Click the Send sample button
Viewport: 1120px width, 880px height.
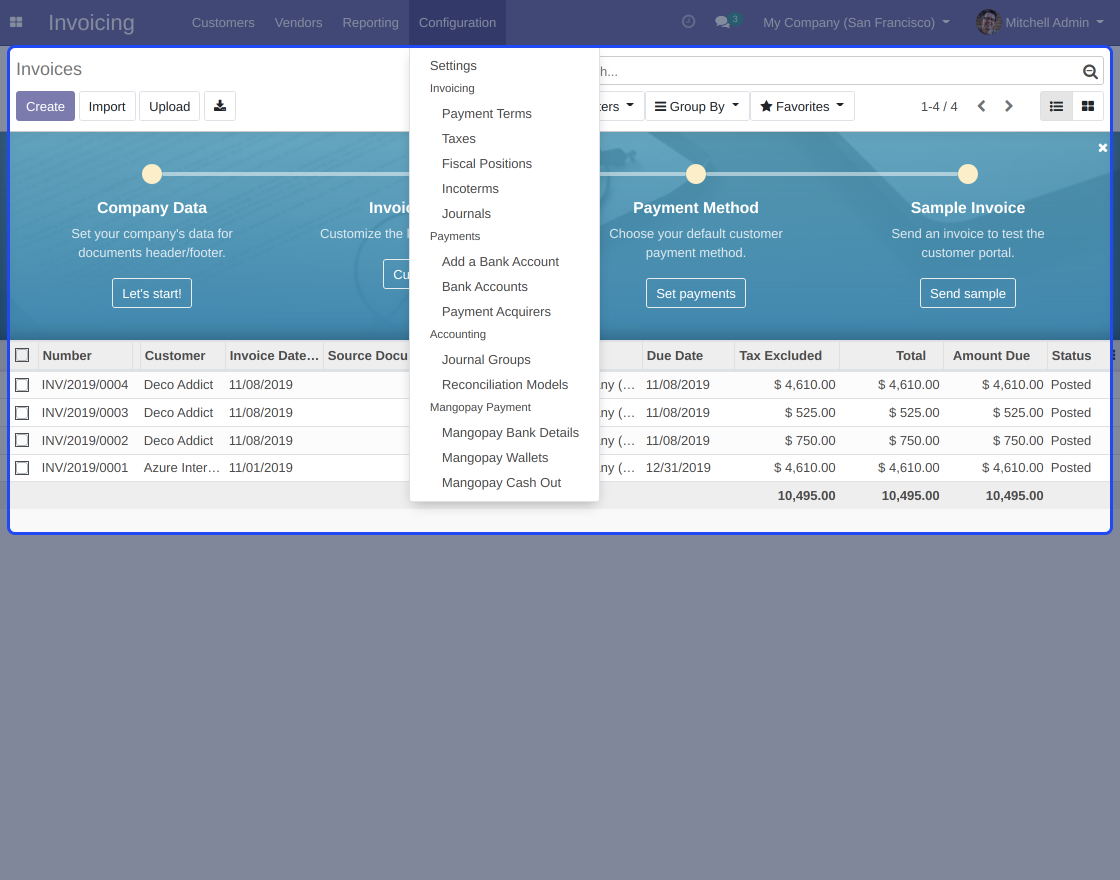click(968, 293)
